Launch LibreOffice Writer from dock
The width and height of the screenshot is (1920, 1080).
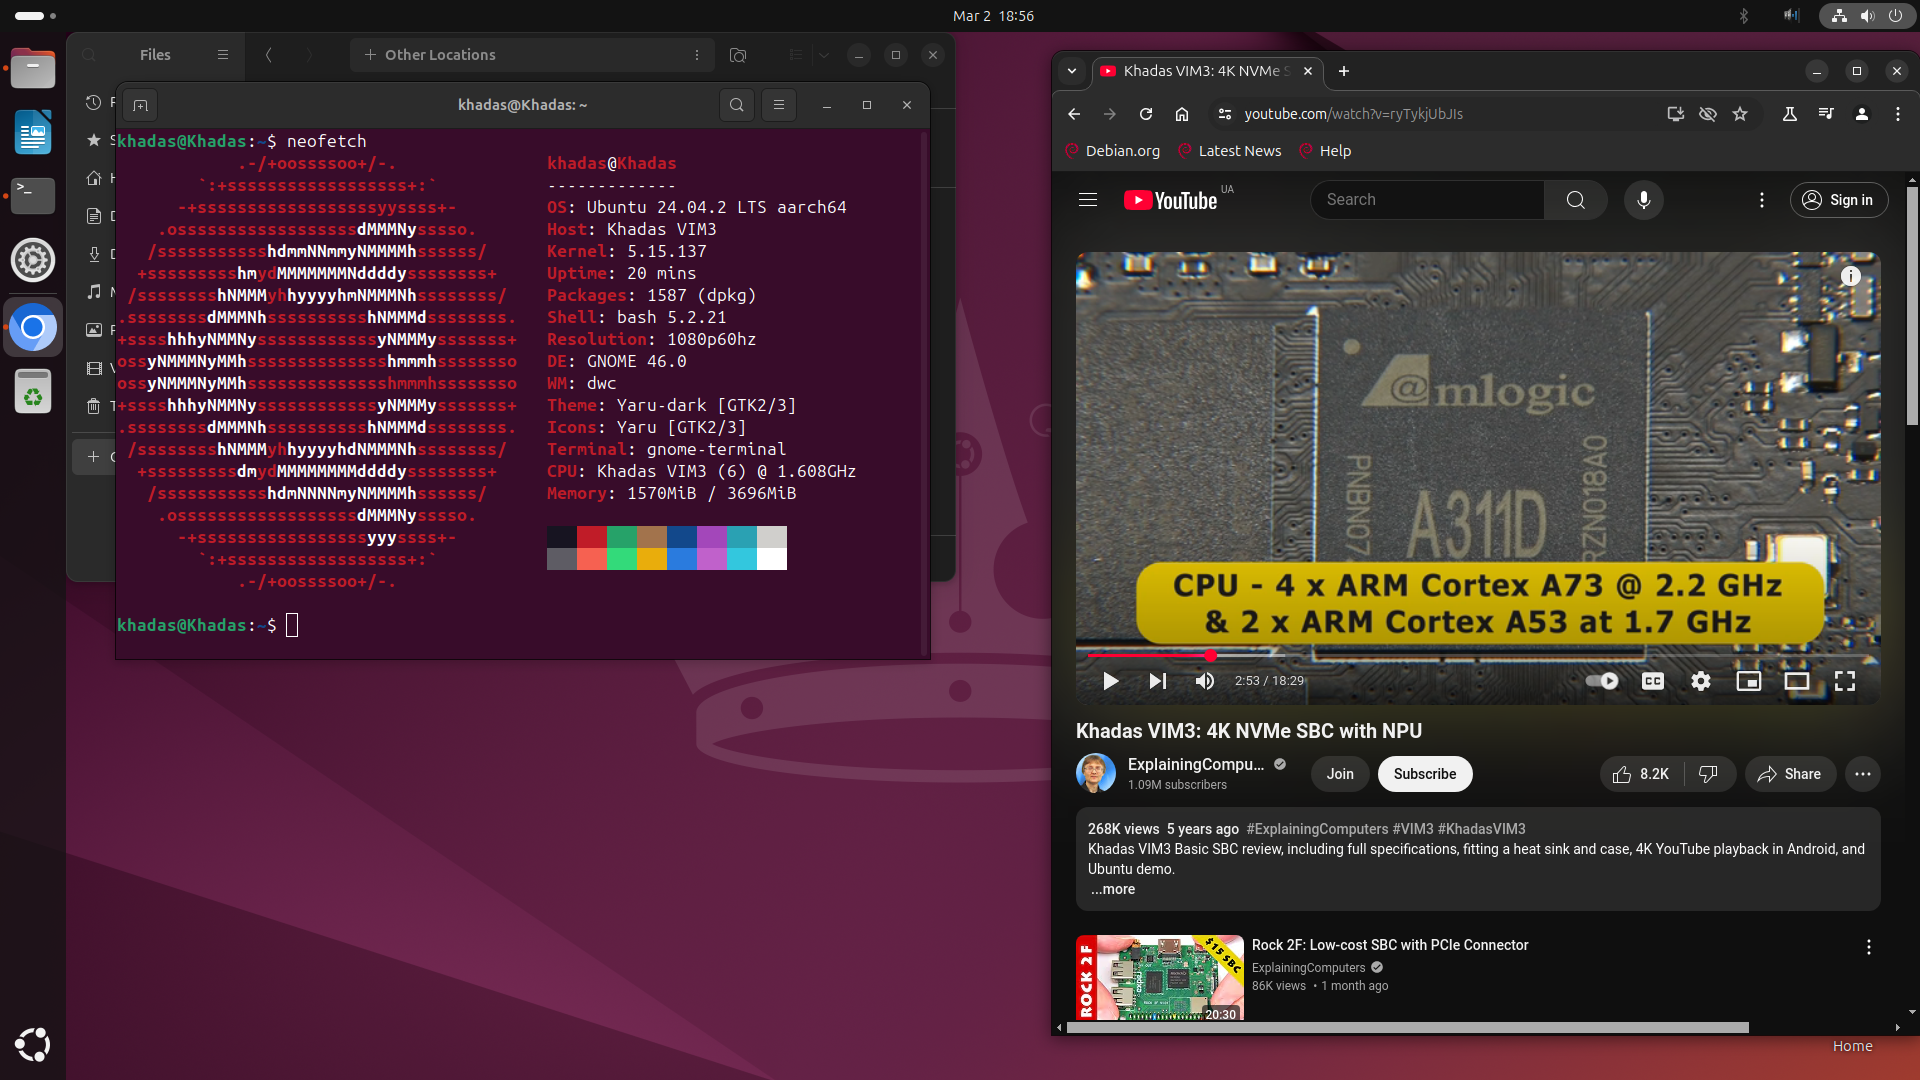33,133
